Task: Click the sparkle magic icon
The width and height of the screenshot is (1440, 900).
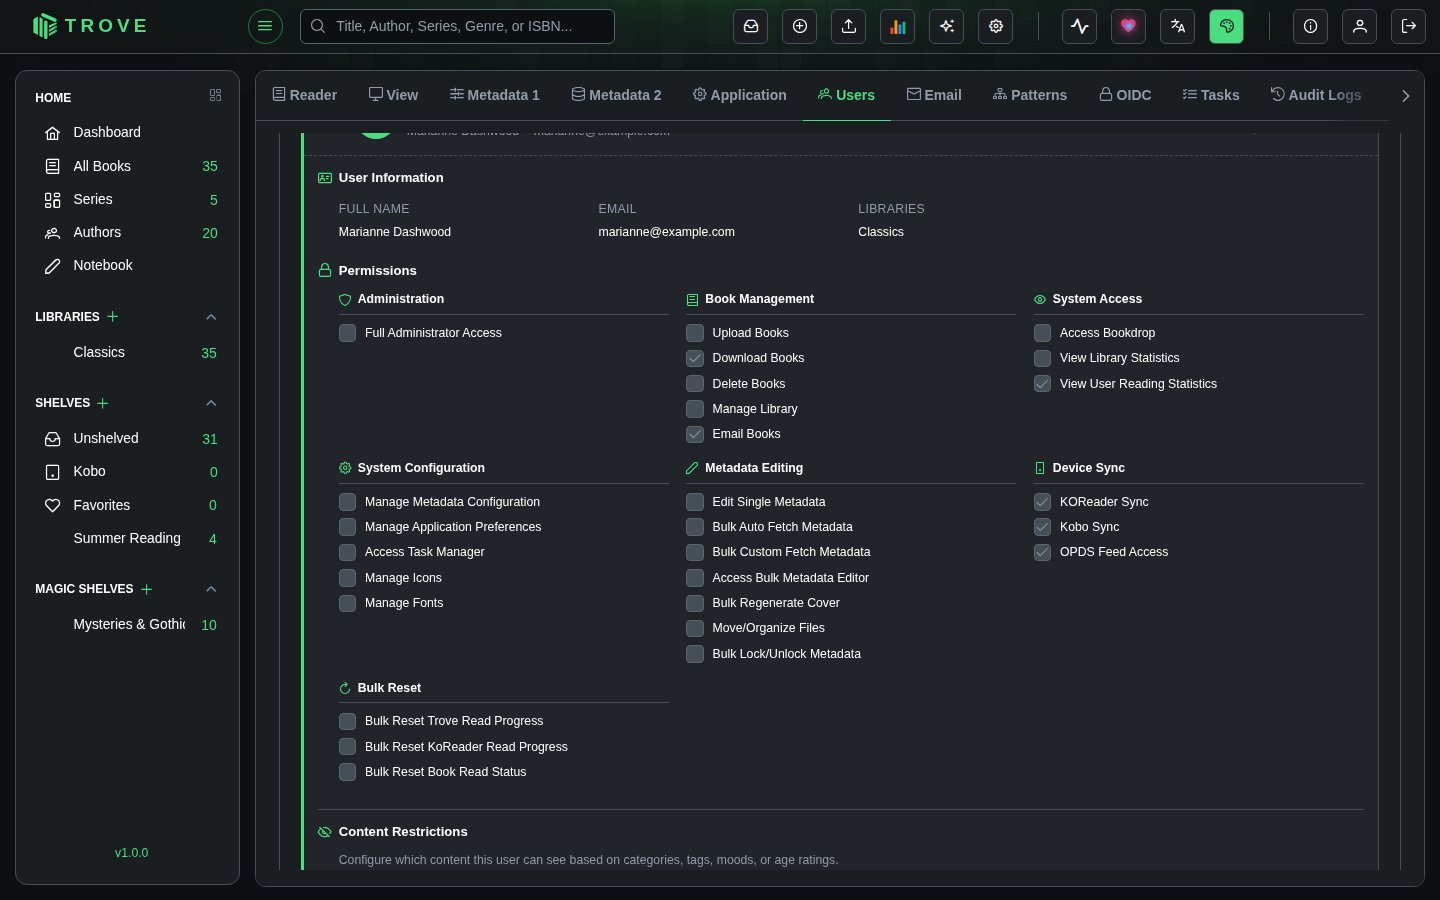Action: coord(947,27)
